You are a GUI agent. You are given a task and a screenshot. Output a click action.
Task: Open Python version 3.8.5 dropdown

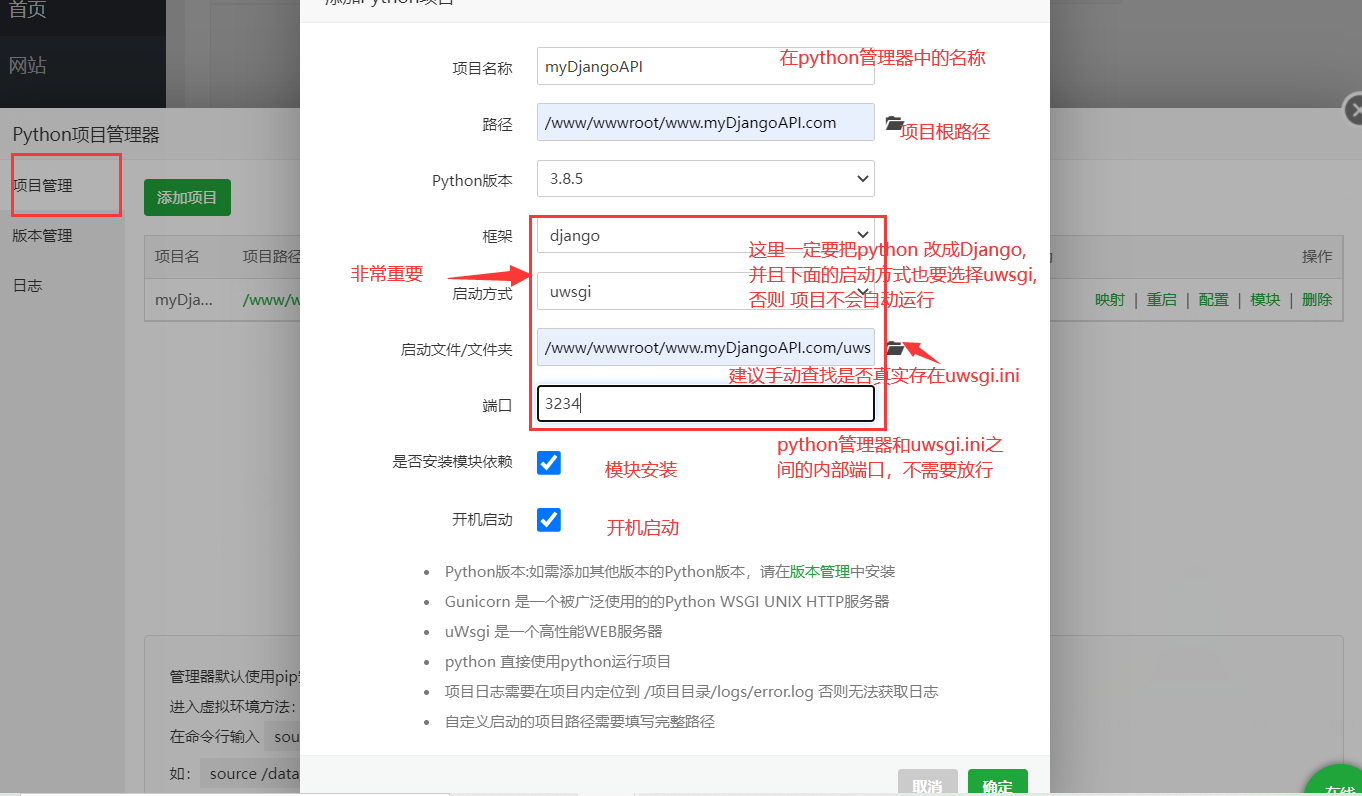(706, 179)
